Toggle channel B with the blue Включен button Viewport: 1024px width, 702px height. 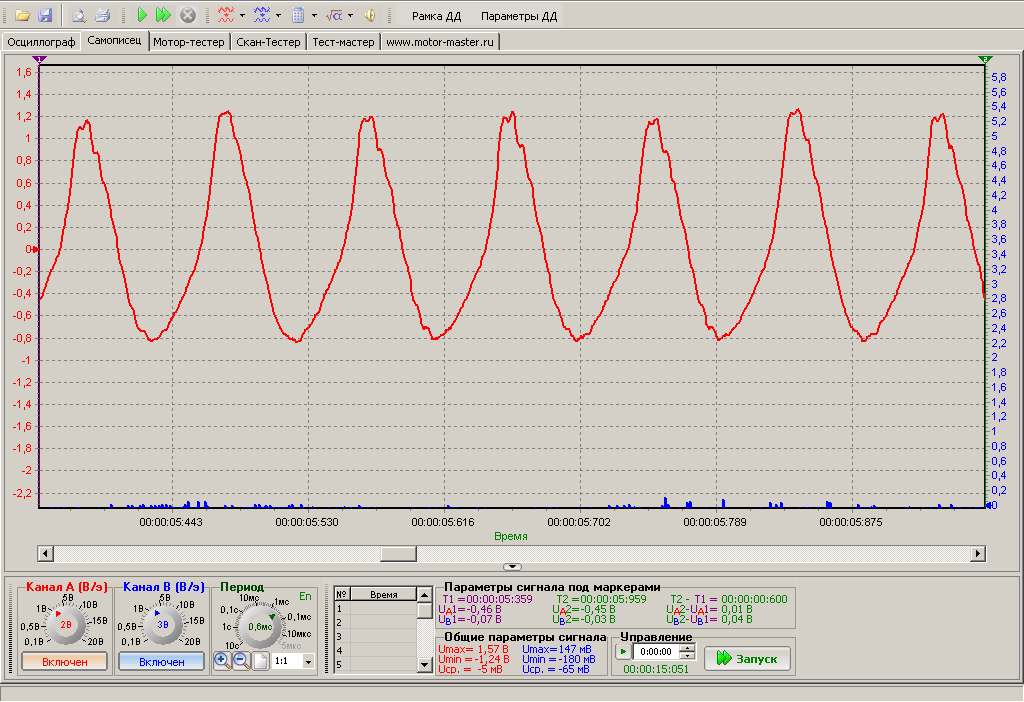[161, 662]
